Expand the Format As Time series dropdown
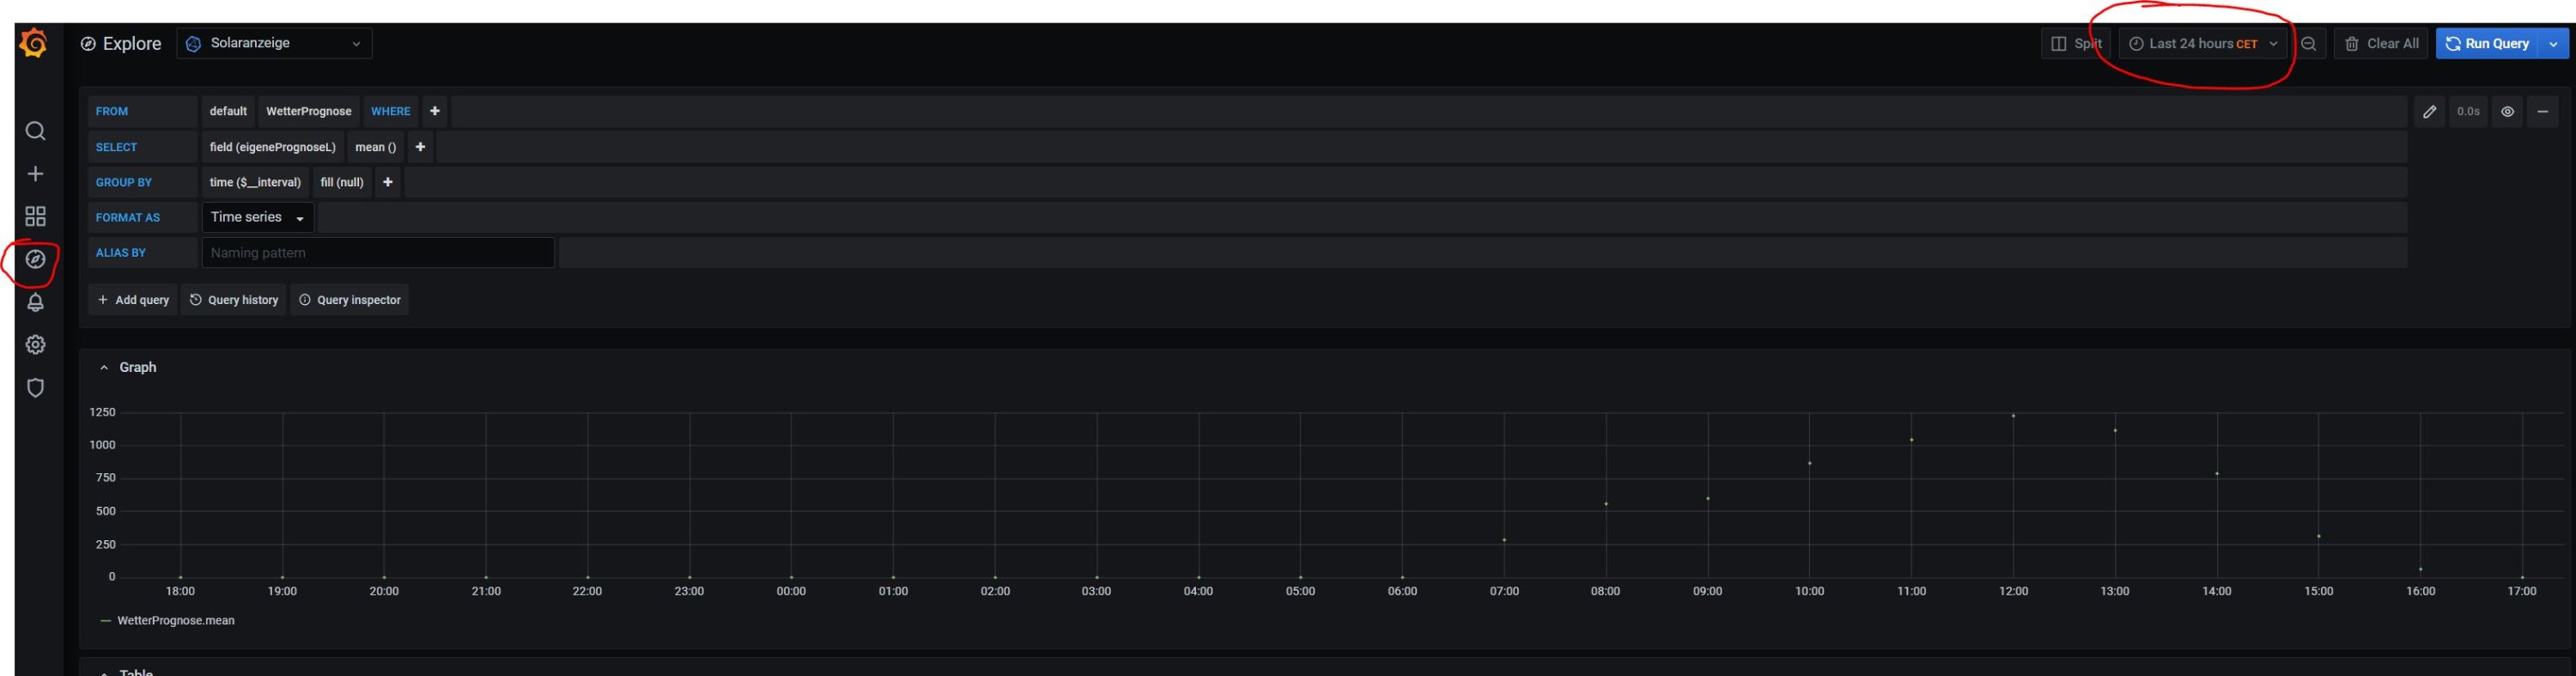Screen dimensions: 2576x676 tap(257, 218)
